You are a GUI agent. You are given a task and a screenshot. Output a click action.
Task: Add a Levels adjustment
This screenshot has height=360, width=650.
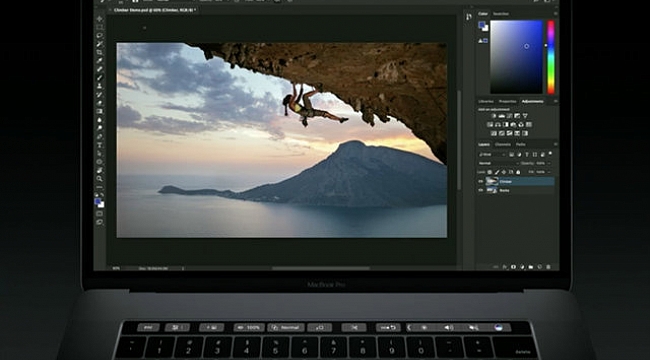tap(502, 116)
